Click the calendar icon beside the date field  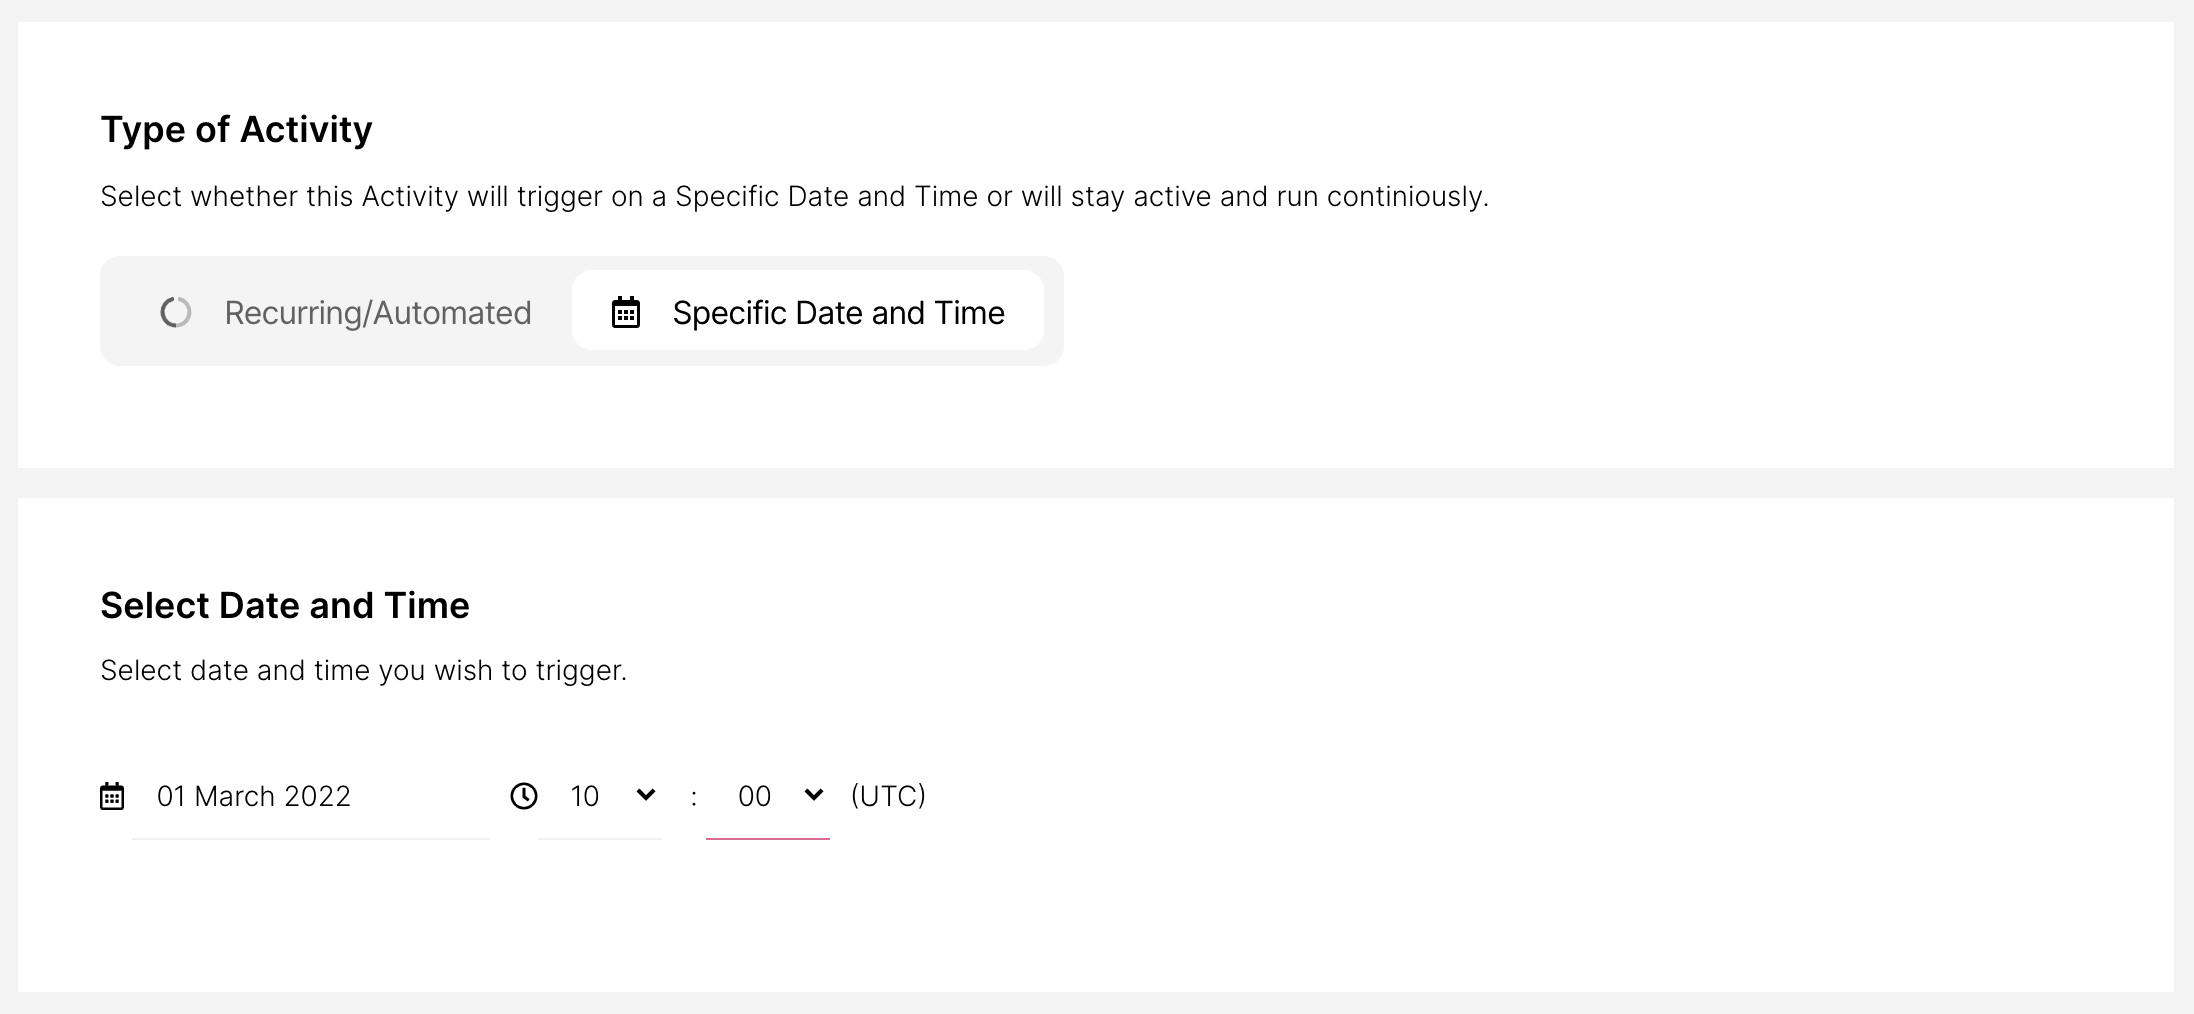(112, 797)
